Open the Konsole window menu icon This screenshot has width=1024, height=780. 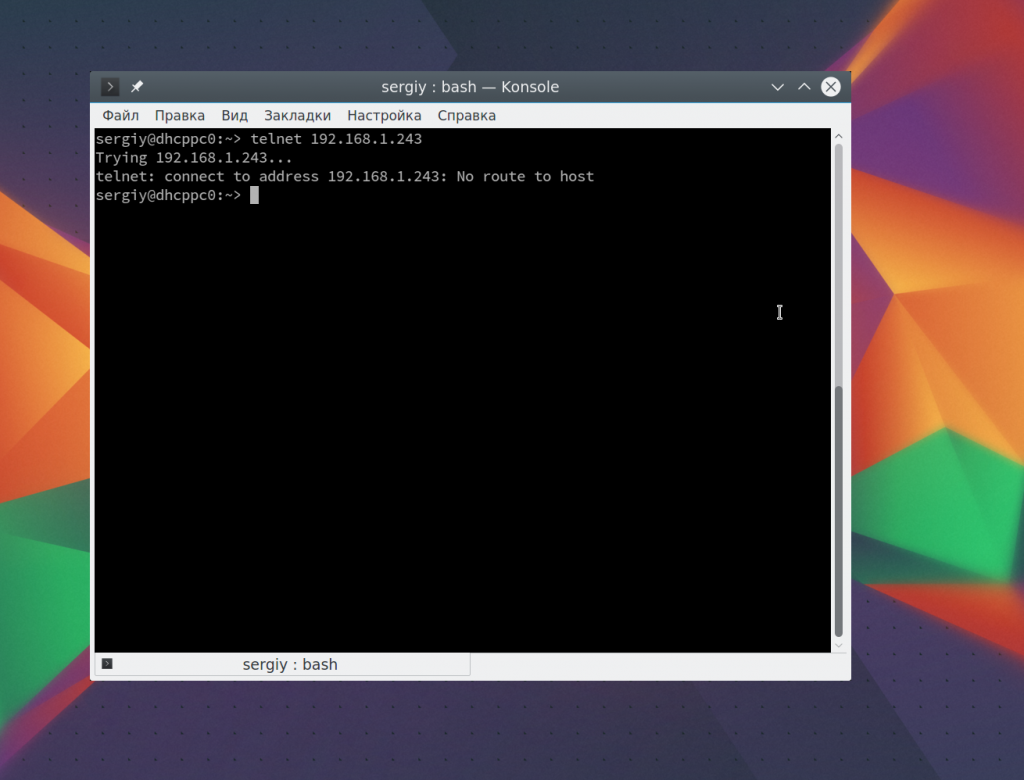(x=110, y=86)
